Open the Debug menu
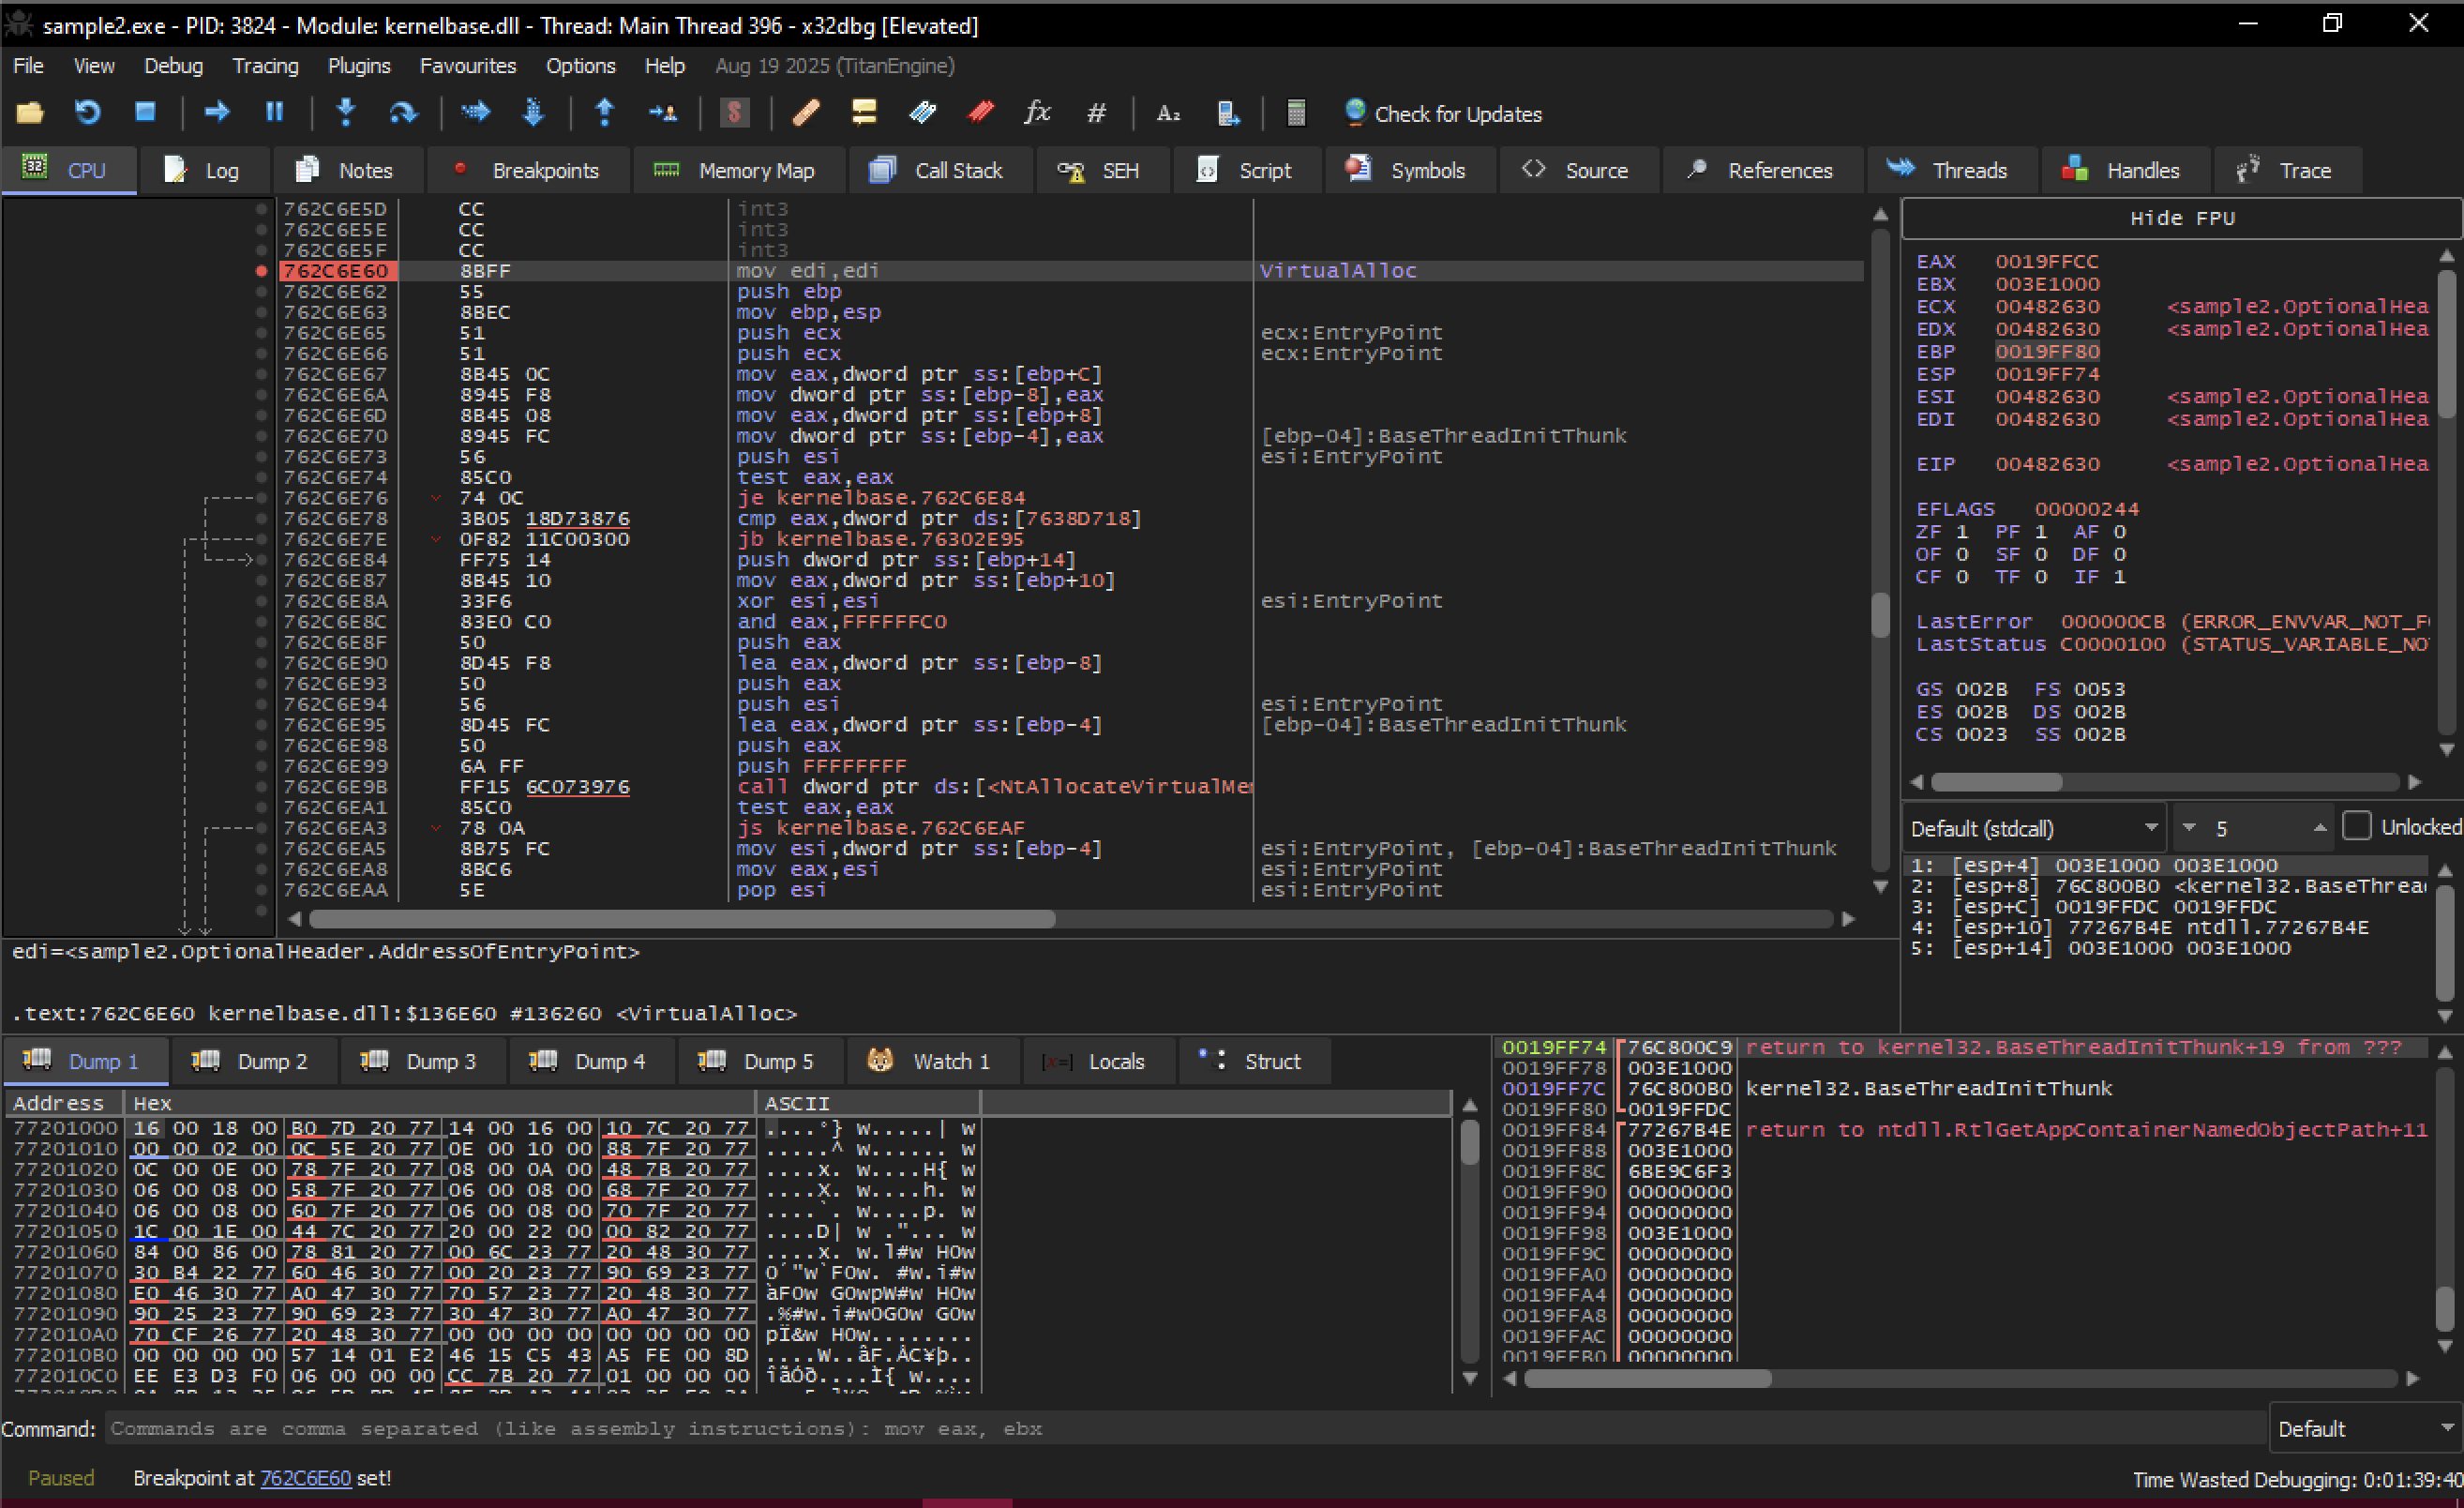Viewport: 2464px width, 1508px height. tap(173, 66)
